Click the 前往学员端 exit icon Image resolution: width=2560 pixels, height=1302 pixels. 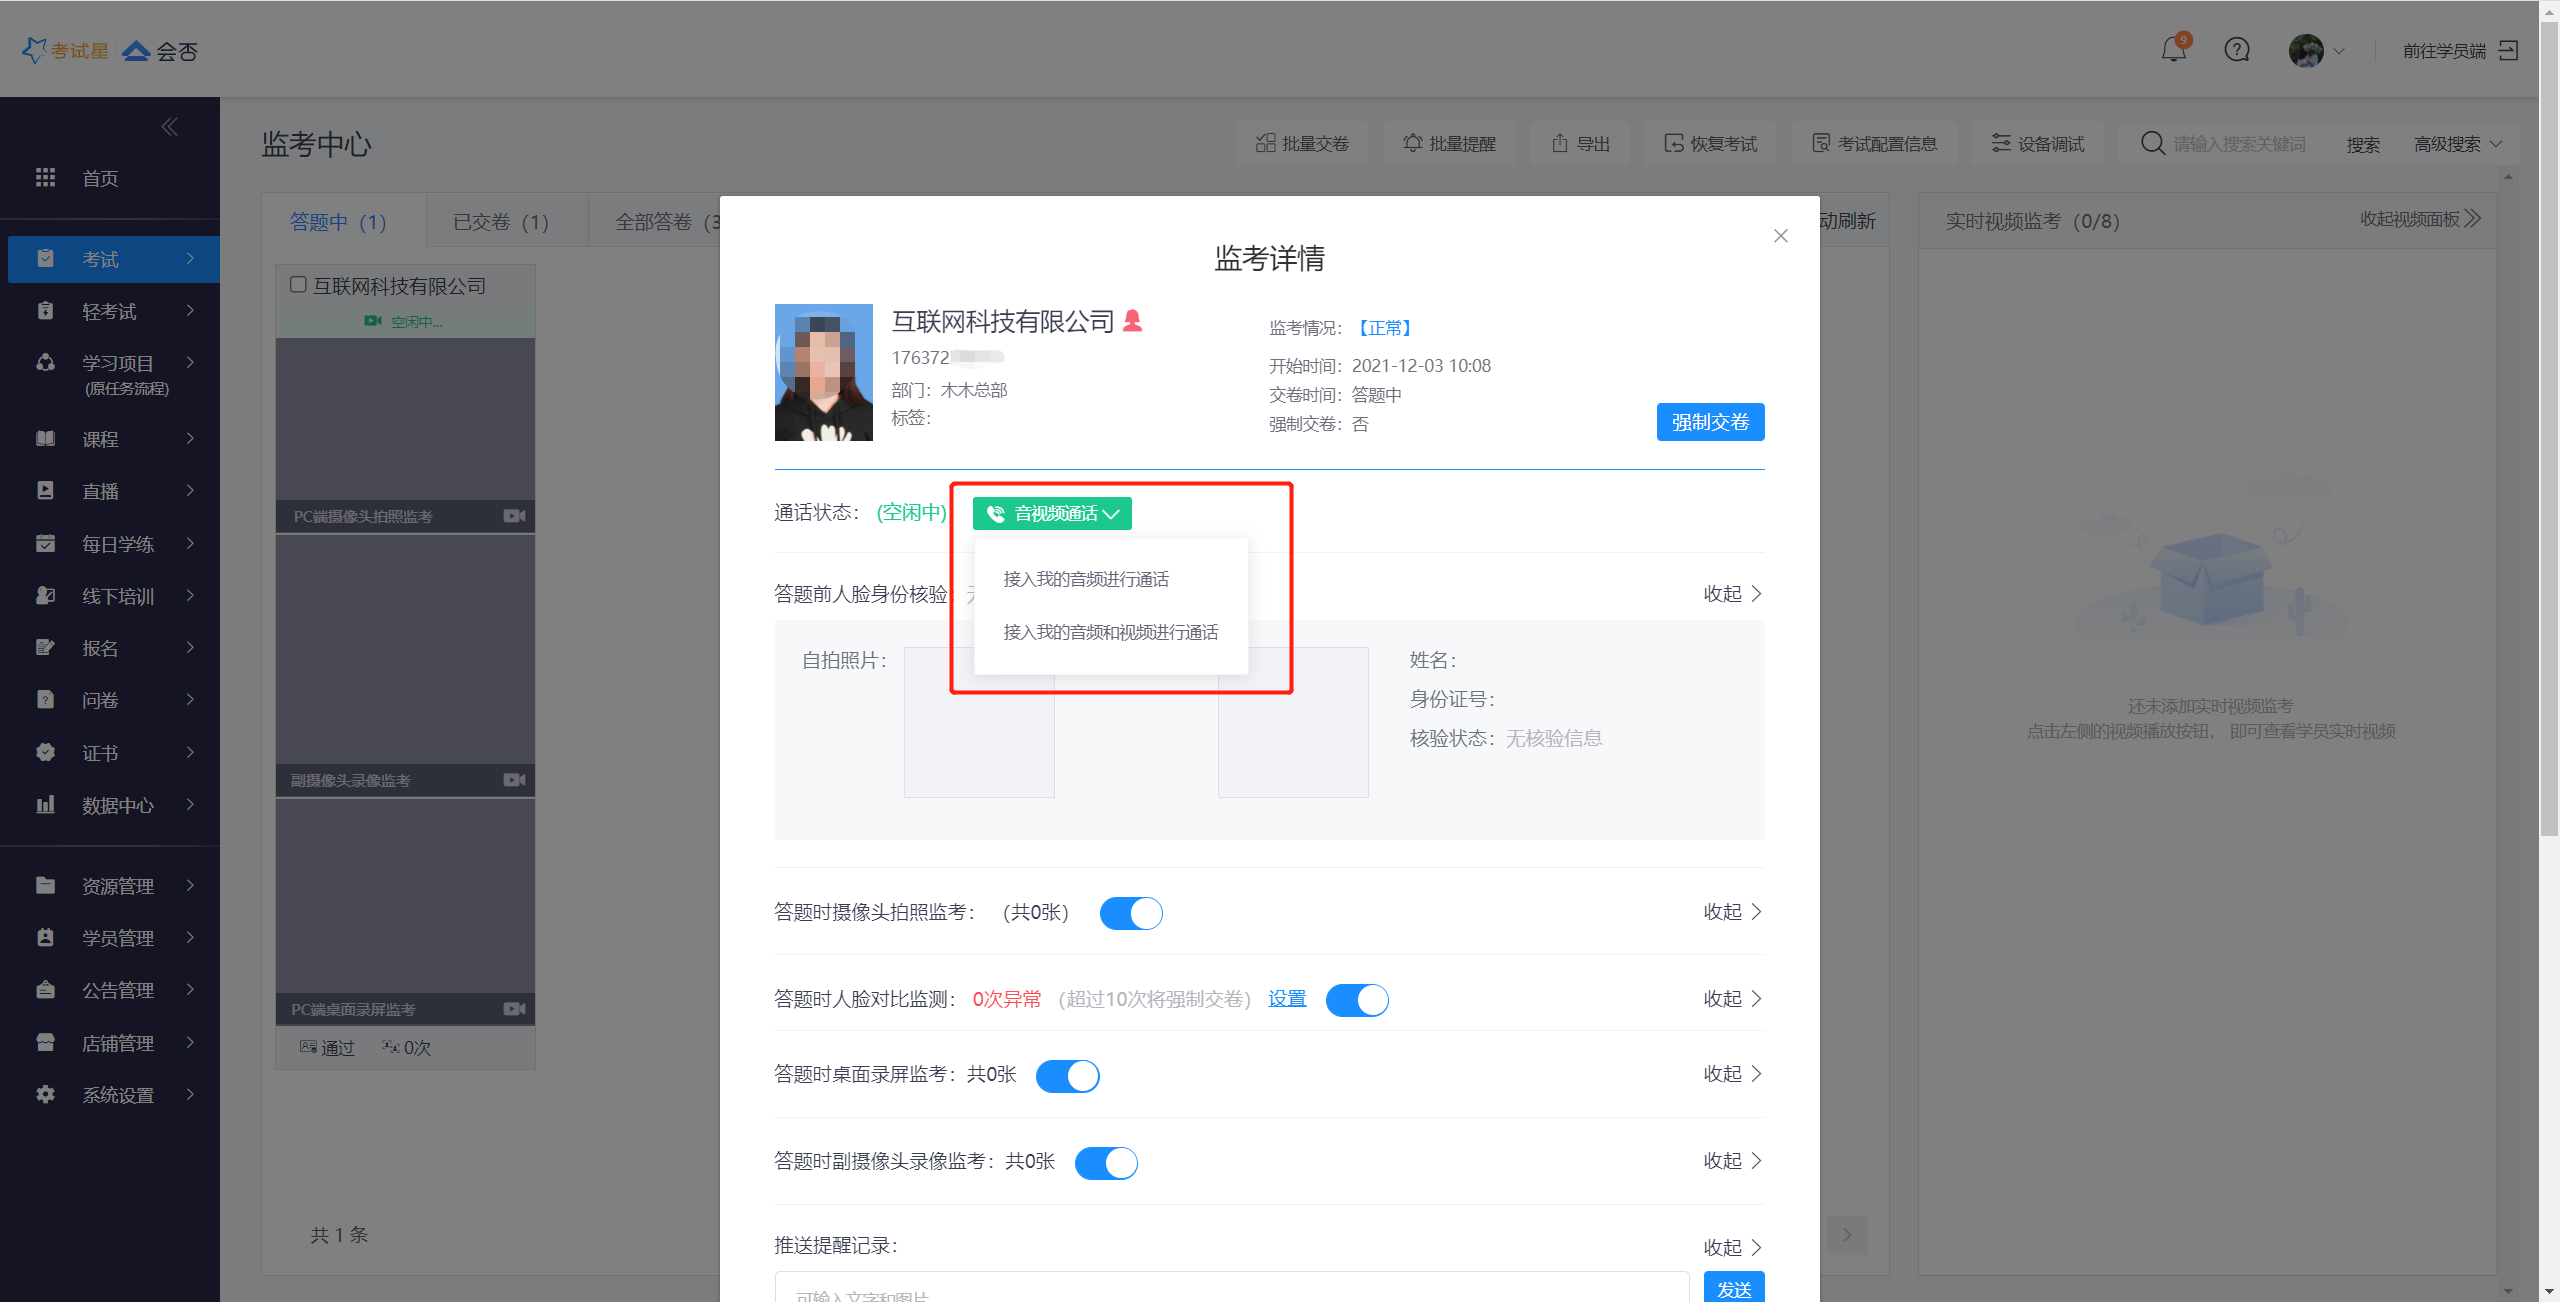(x=2509, y=50)
